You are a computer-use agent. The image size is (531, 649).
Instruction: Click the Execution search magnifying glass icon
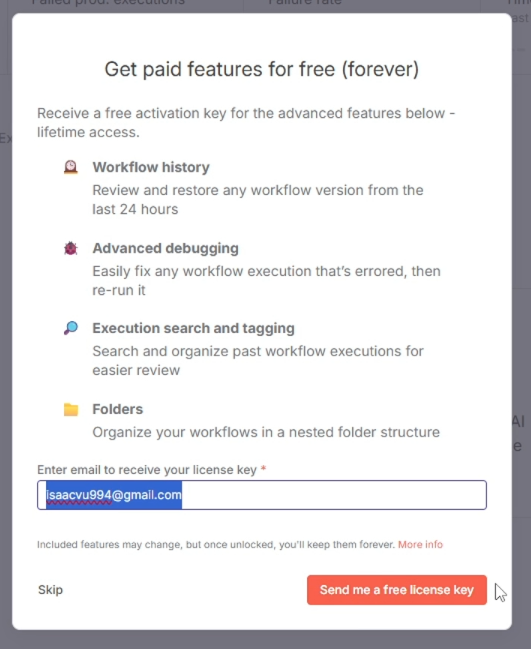[71, 328]
